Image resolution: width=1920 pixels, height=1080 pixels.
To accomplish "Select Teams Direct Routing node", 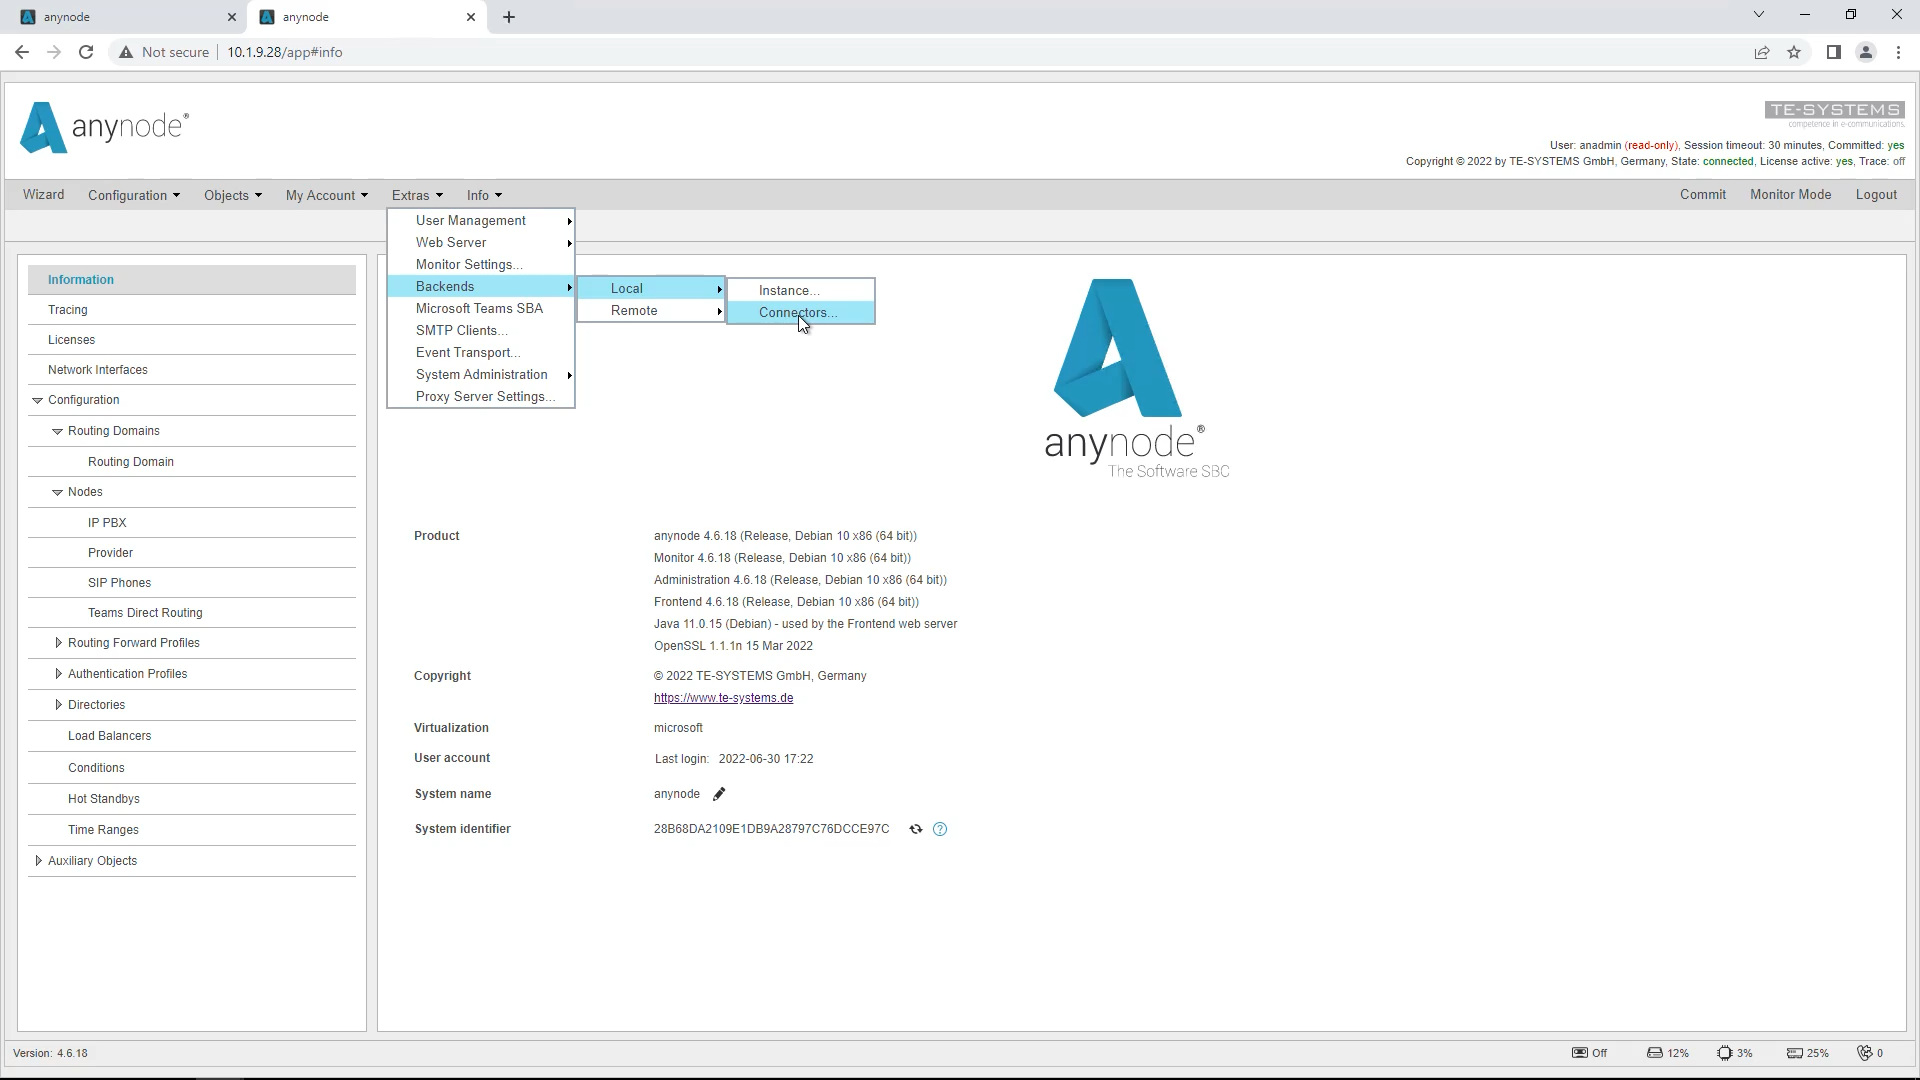I will (192, 613).
